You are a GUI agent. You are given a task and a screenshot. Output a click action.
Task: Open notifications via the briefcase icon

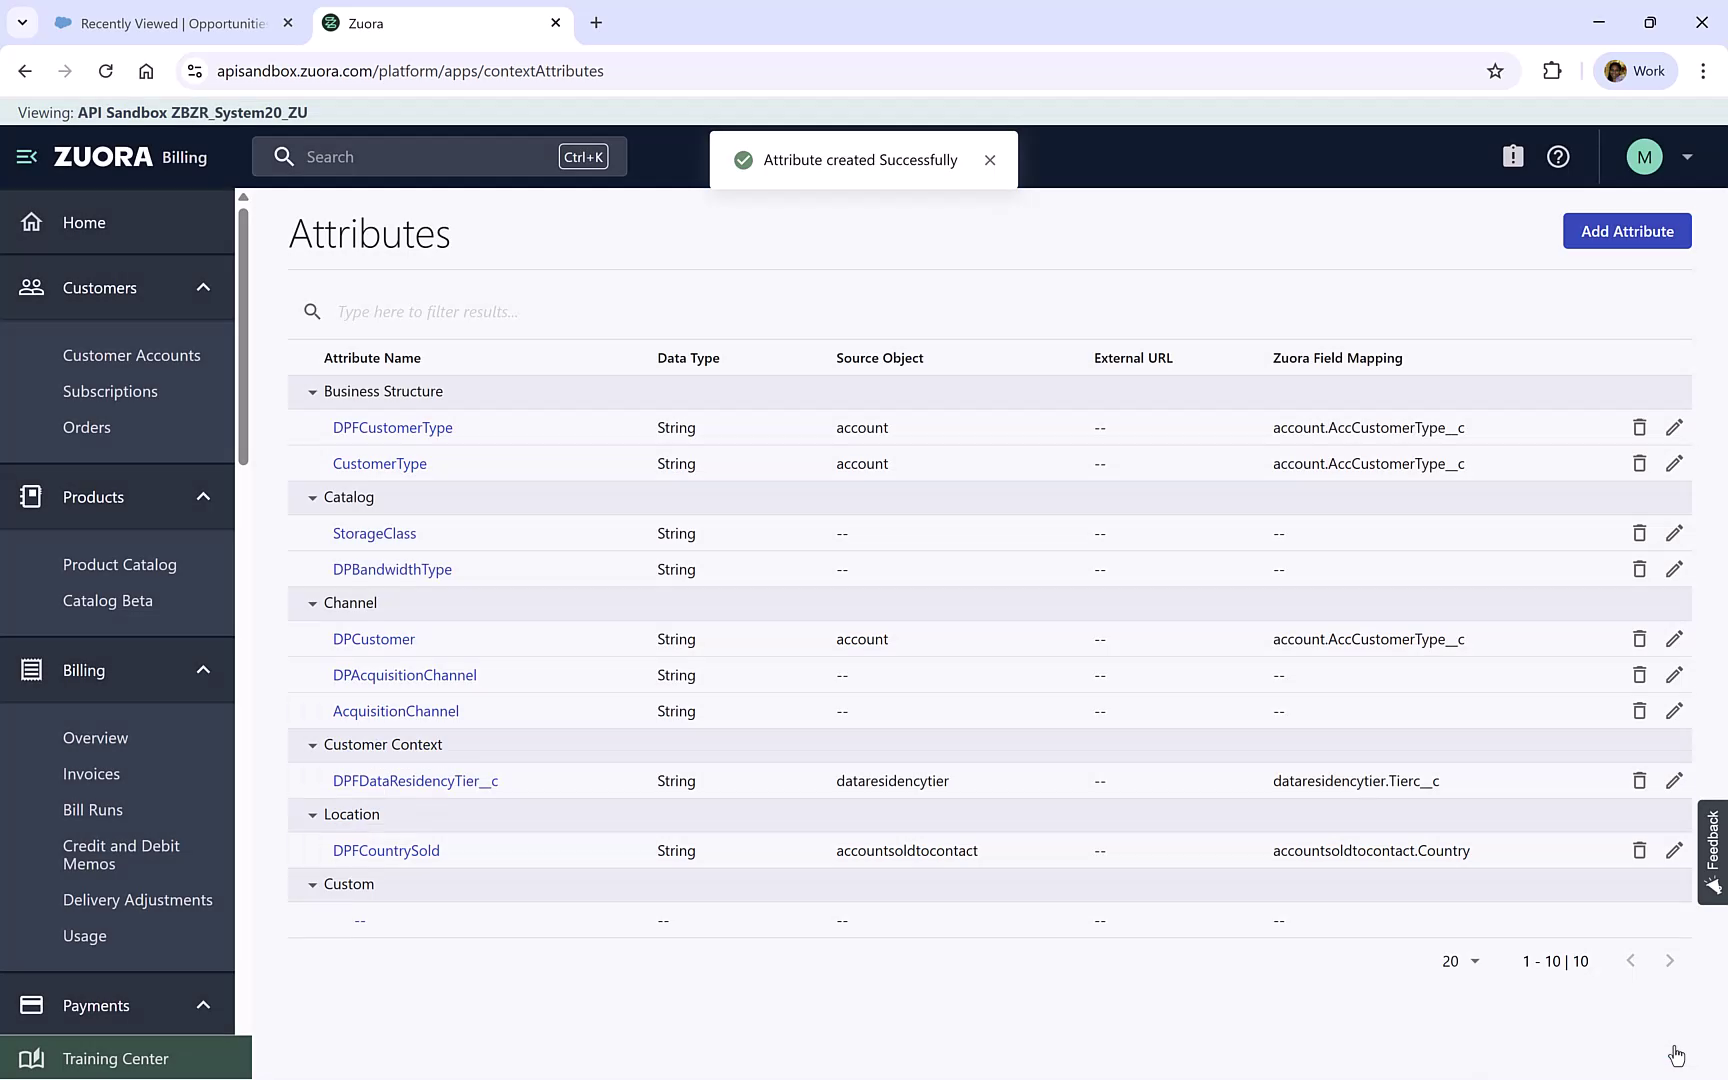pos(1513,156)
